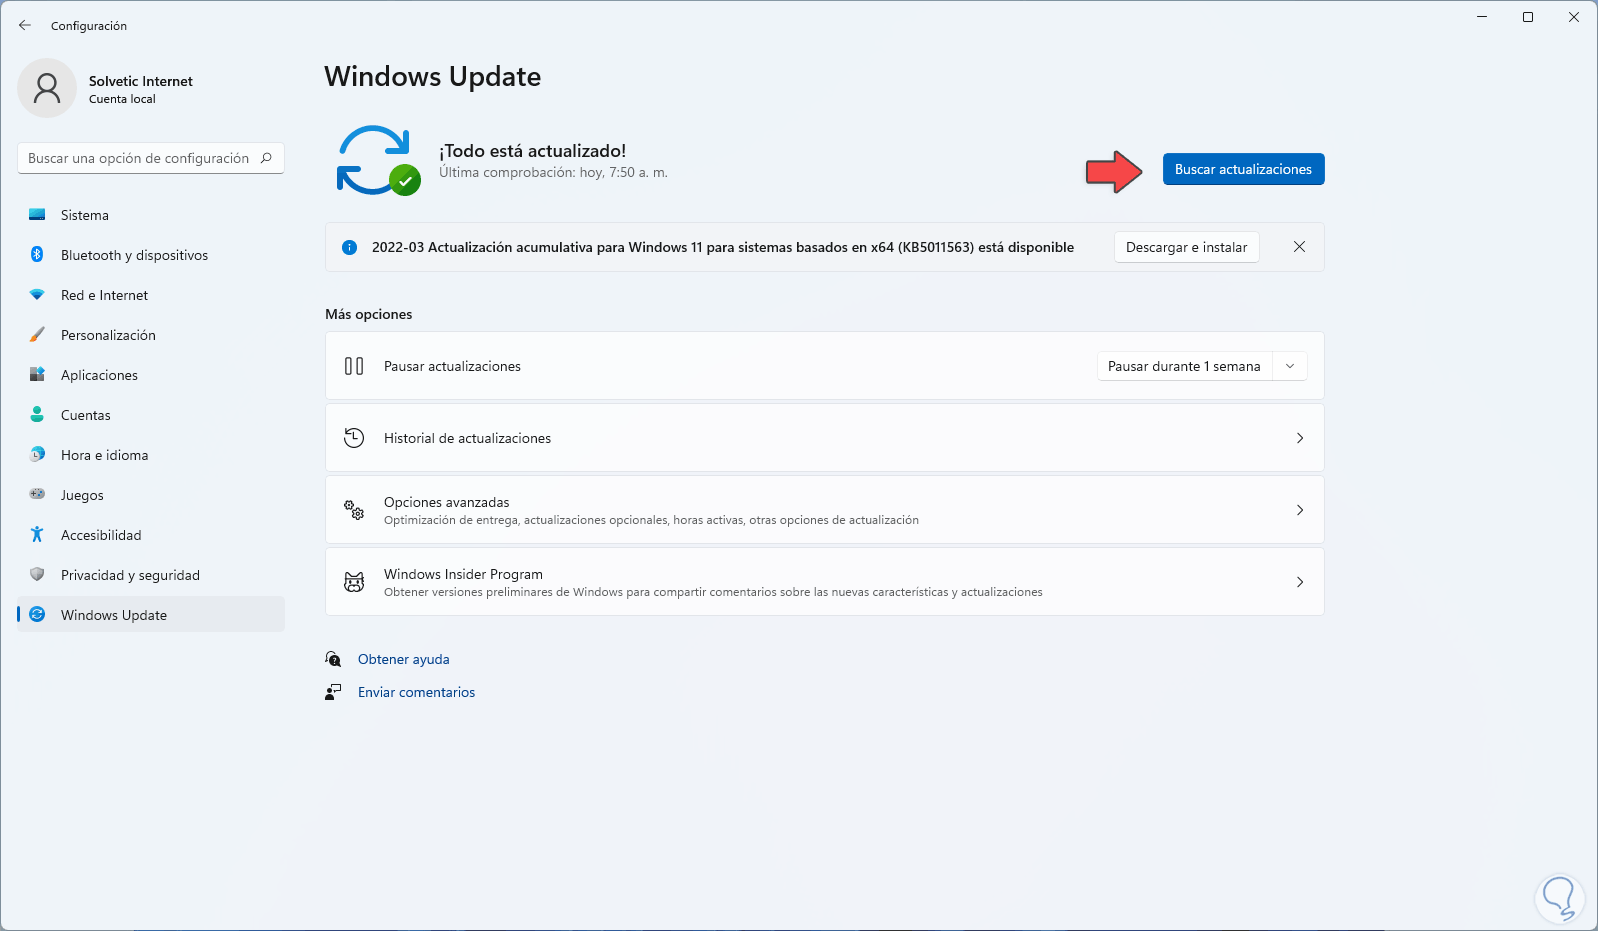This screenshot has width=1598, height=931.
Task: Select the Bluetooth icon in sidebar
Action: tap(37, 255)
